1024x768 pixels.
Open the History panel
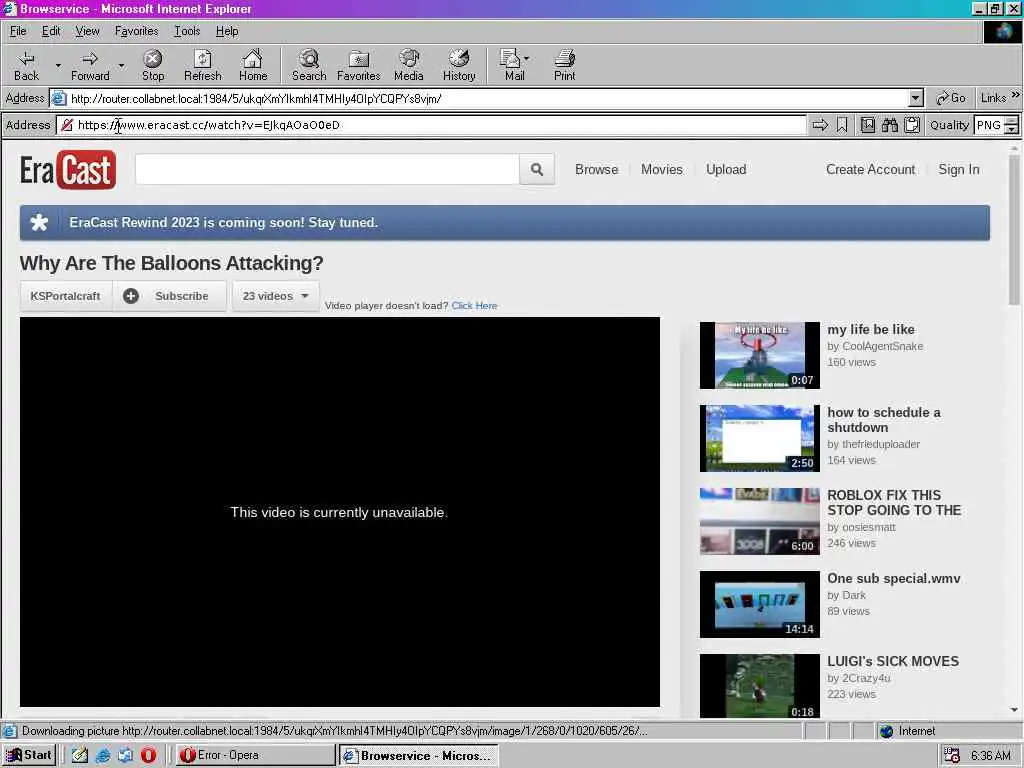point(459,65)
